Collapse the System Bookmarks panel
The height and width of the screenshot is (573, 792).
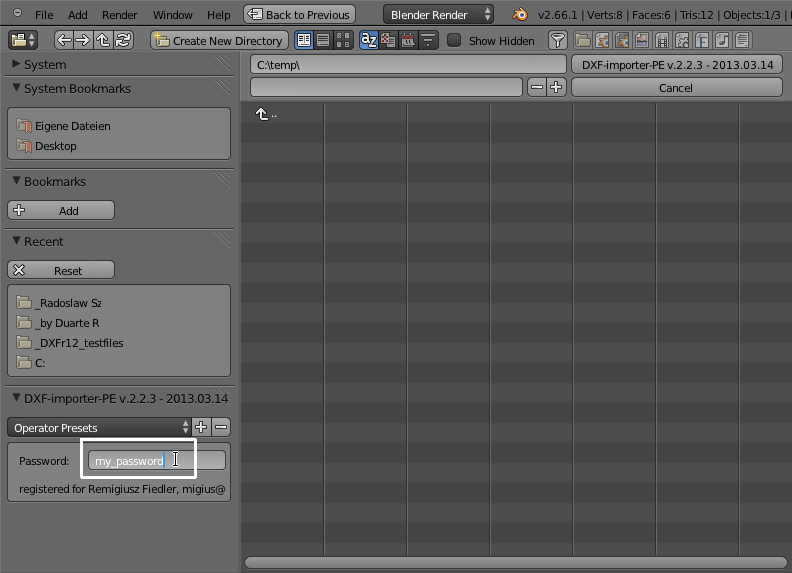pyautogui.click(x=16, y=88)
